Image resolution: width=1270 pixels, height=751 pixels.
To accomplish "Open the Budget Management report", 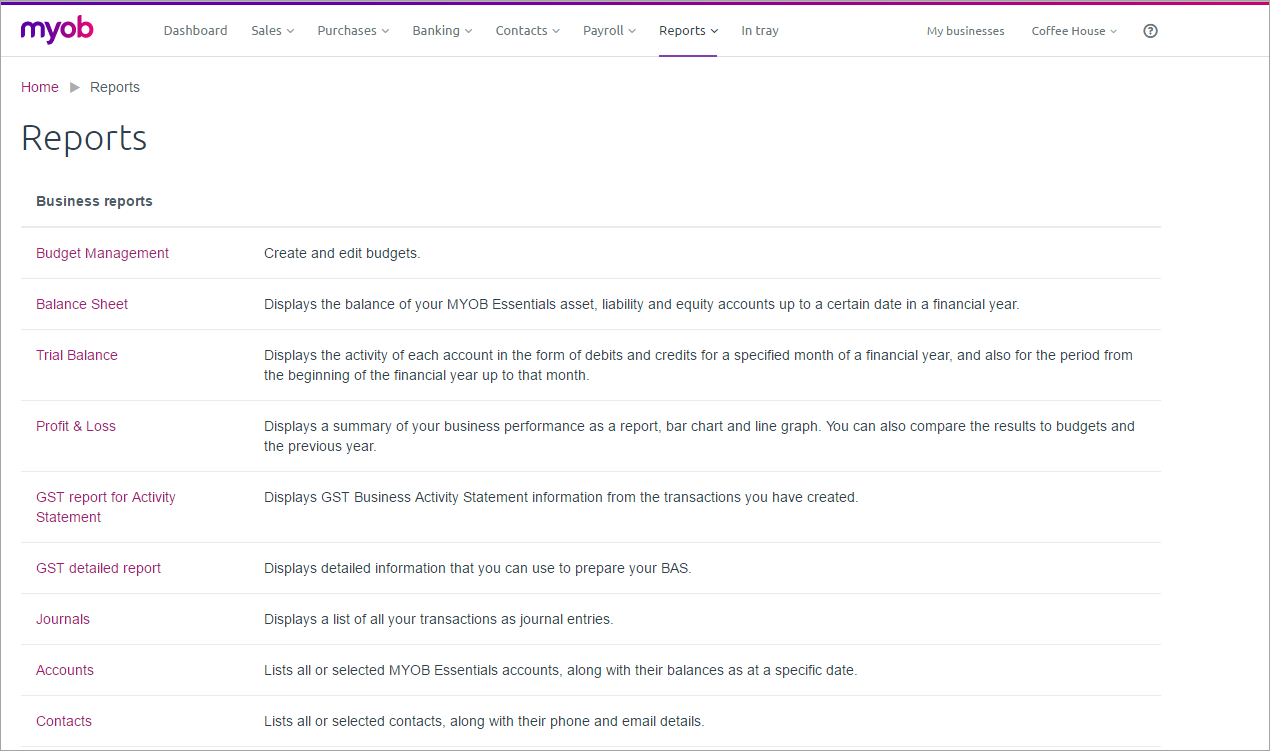I will (x=102, y=253).
